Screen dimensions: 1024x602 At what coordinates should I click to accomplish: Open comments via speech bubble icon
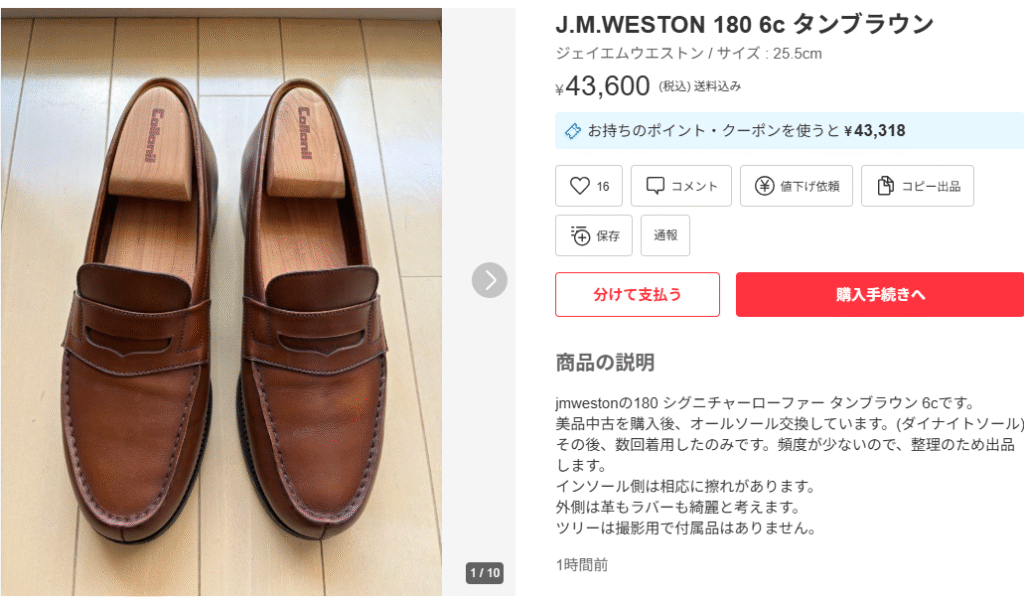tap(656, 186)
